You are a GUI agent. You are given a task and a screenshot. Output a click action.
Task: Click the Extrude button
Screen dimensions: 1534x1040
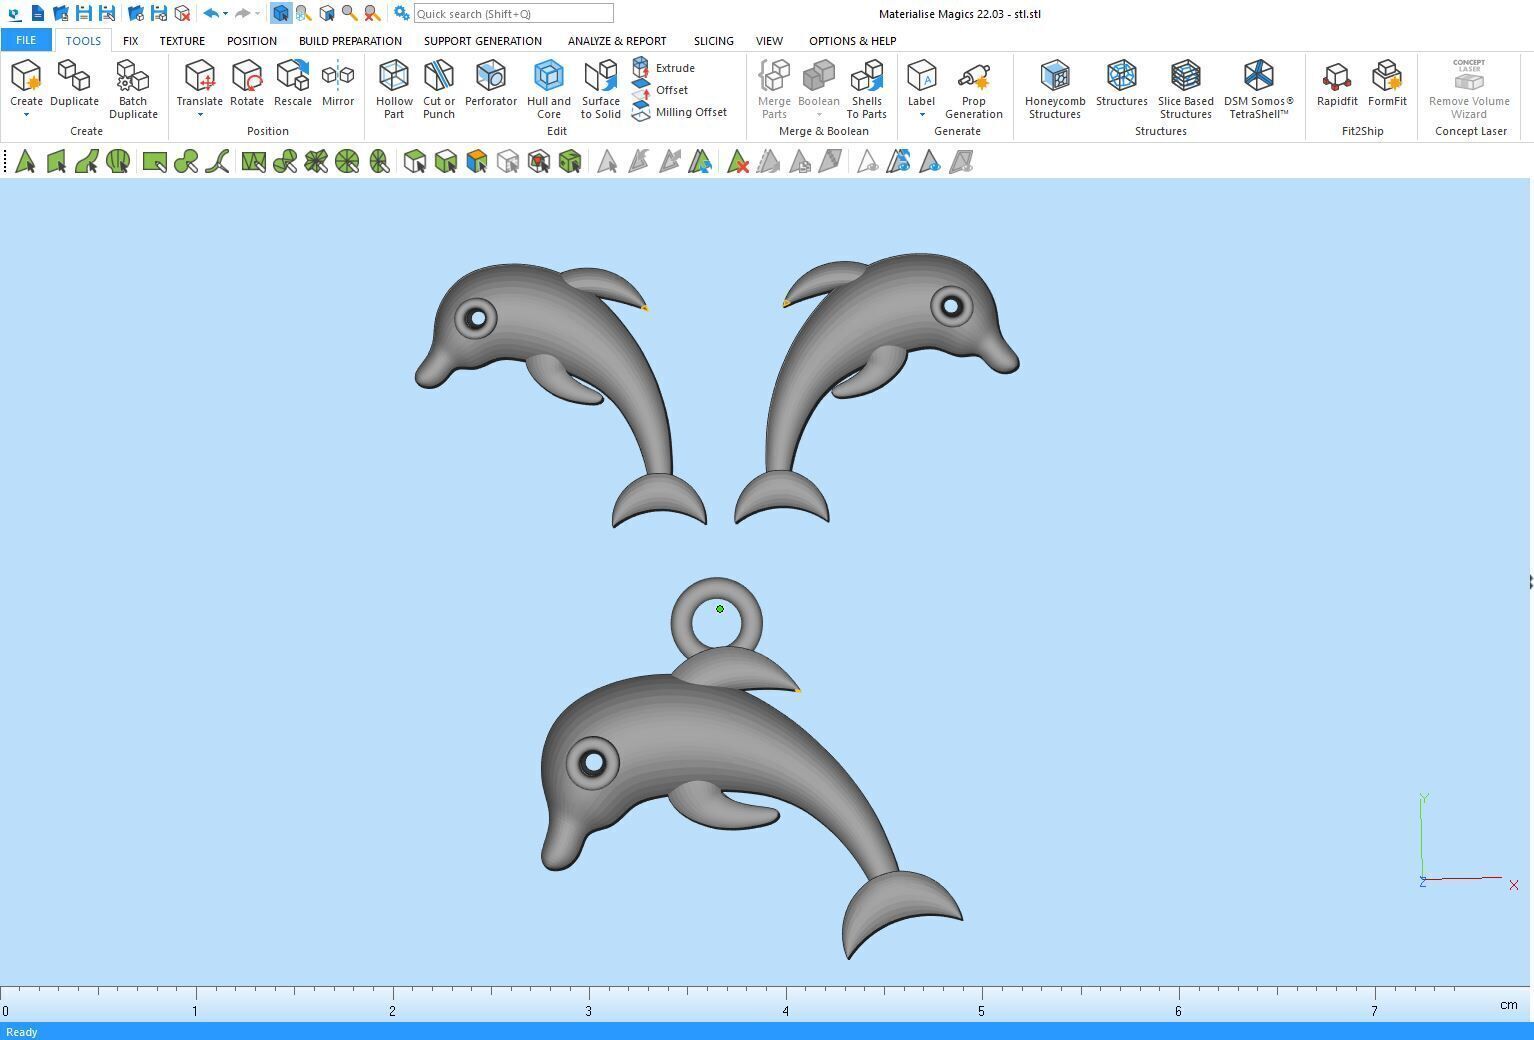(664, 68)
